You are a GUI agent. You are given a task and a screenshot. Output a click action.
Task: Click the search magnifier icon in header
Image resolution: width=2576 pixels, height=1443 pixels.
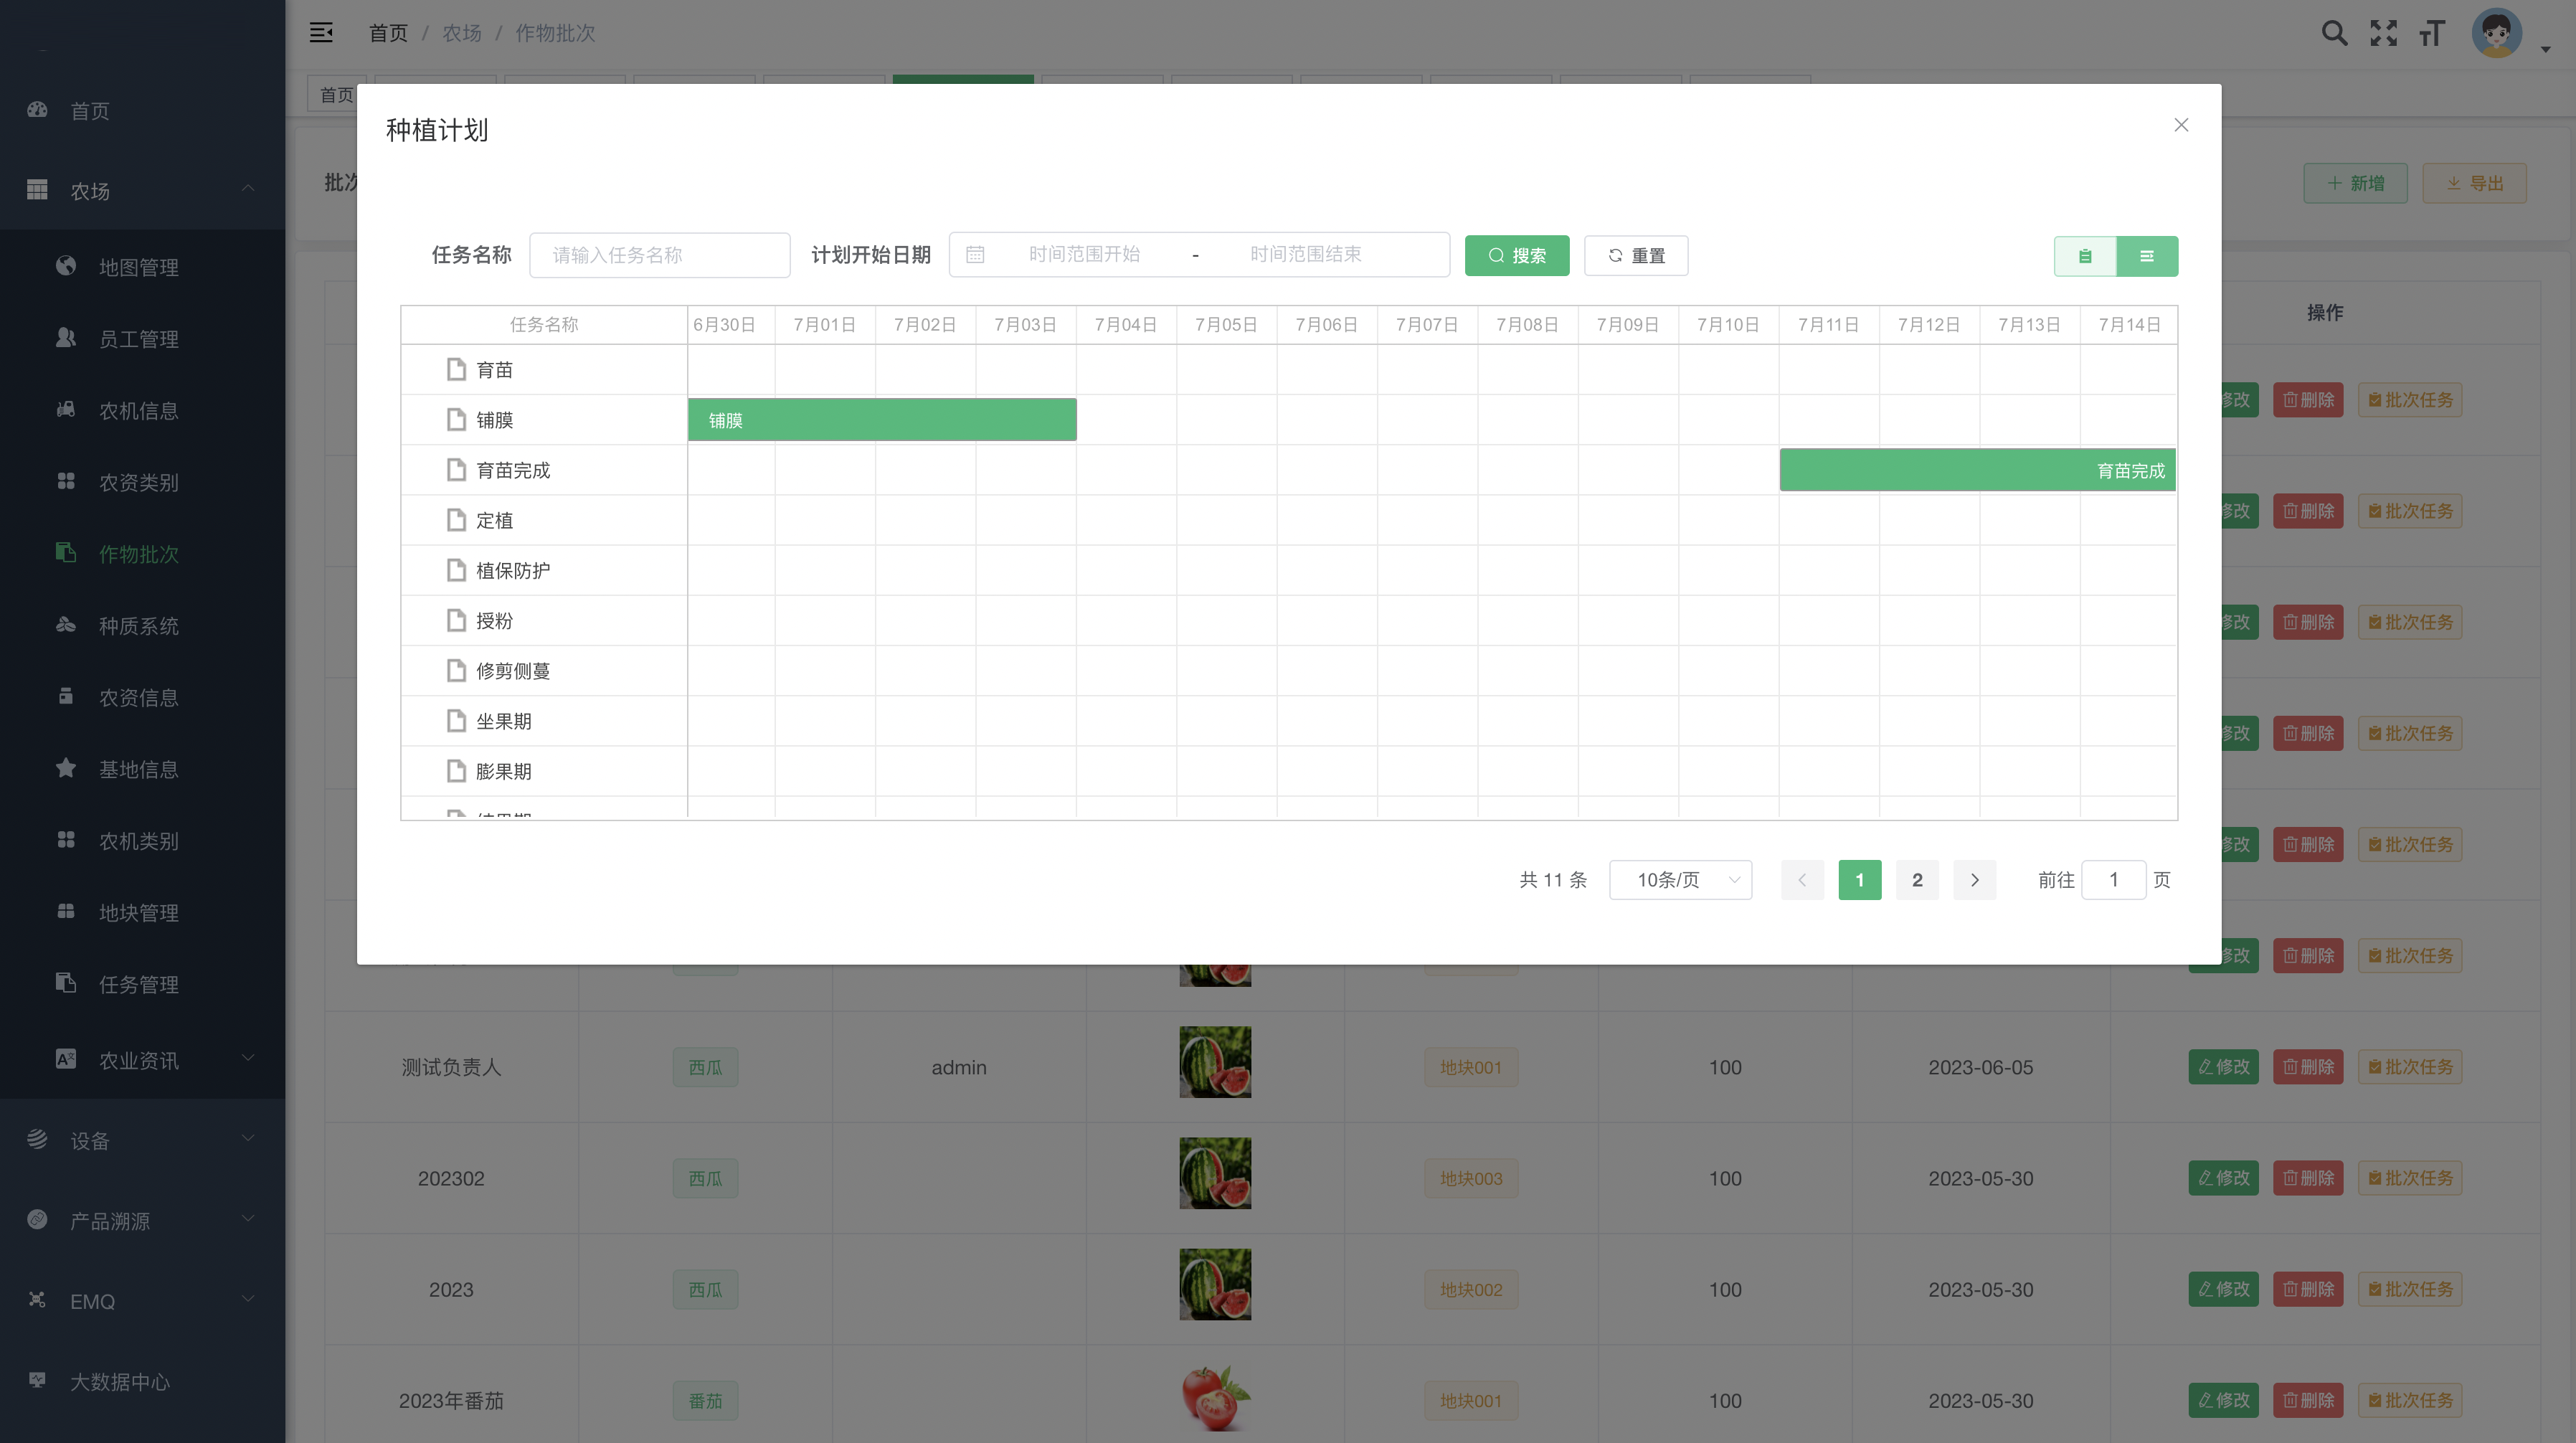(2334, 33)
